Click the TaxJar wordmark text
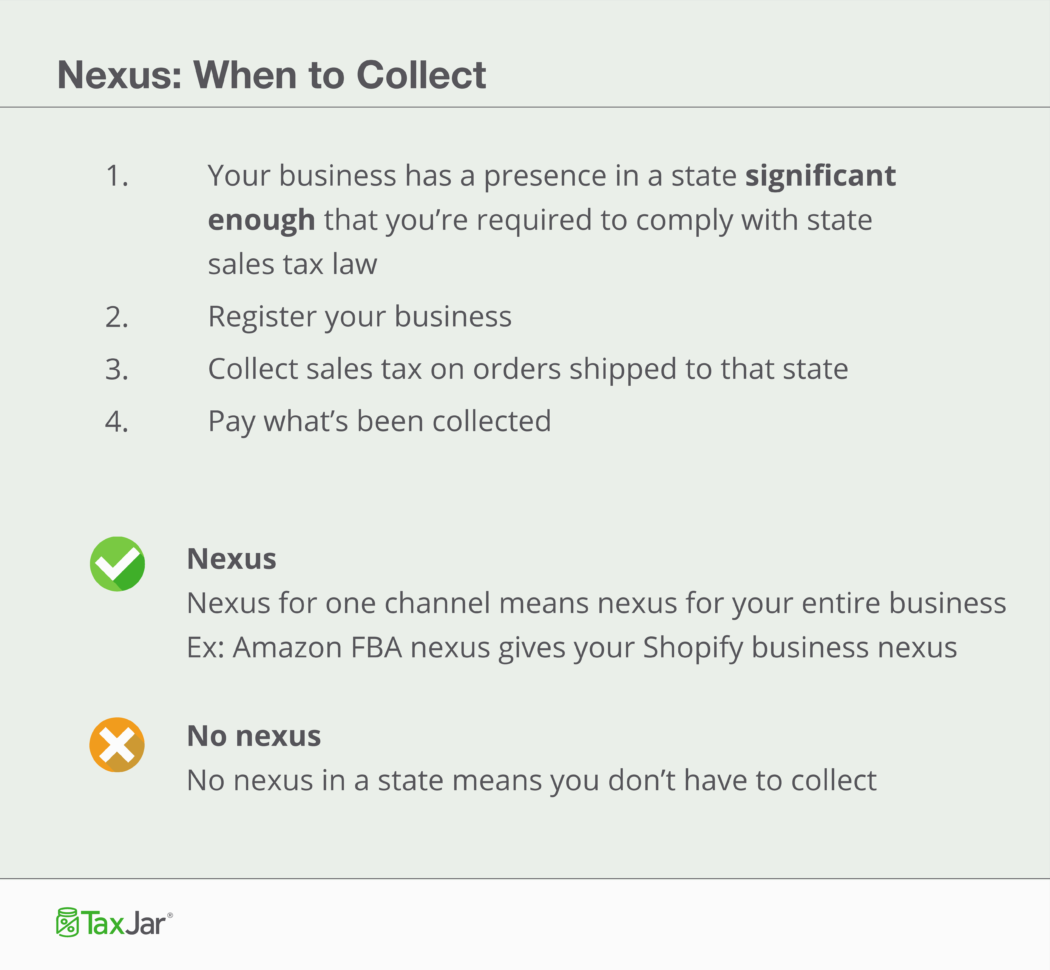Screen dimensions: 1050x970 (x=127, y=922)
